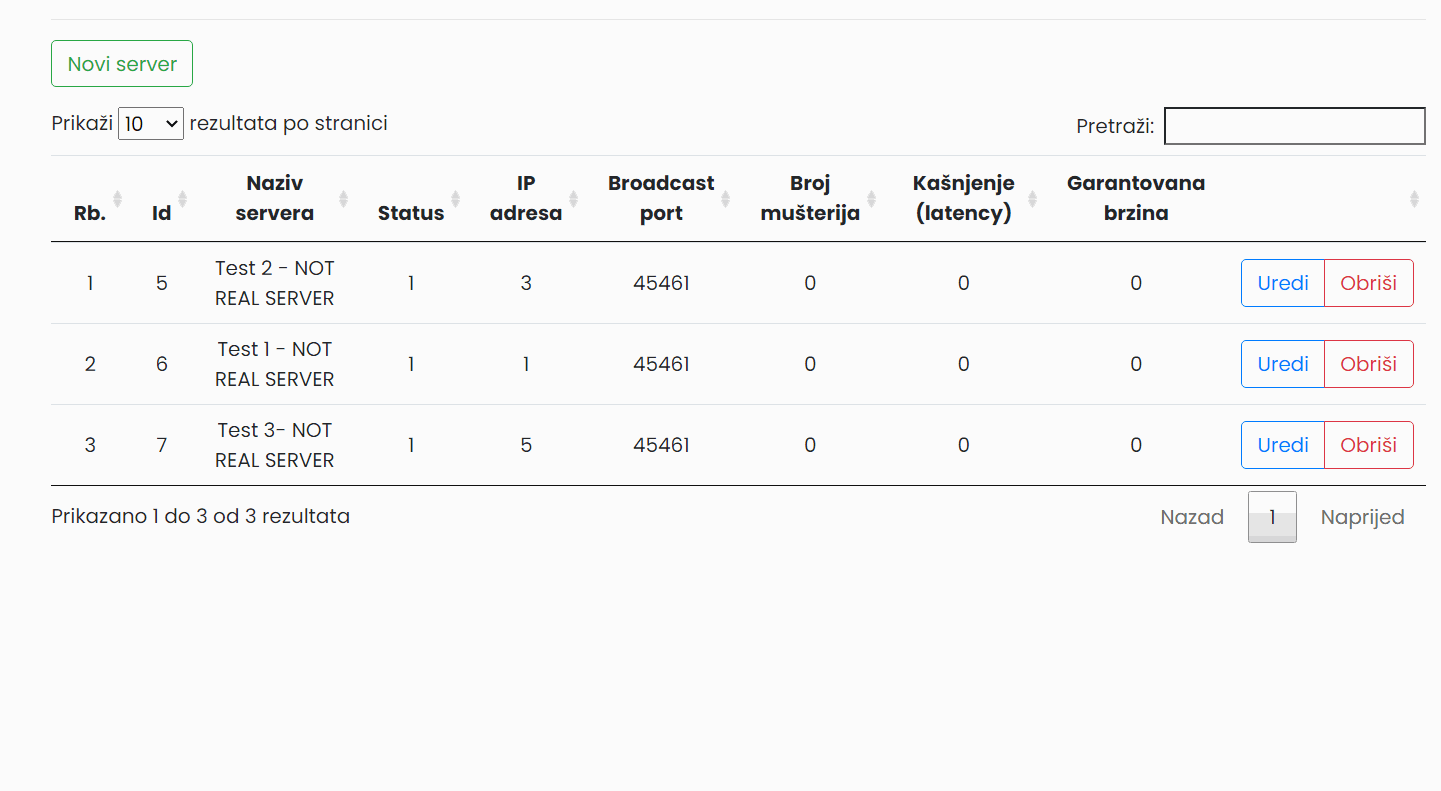Click the Novi server button
The image size is (1441, 791).
pos(122,64)
